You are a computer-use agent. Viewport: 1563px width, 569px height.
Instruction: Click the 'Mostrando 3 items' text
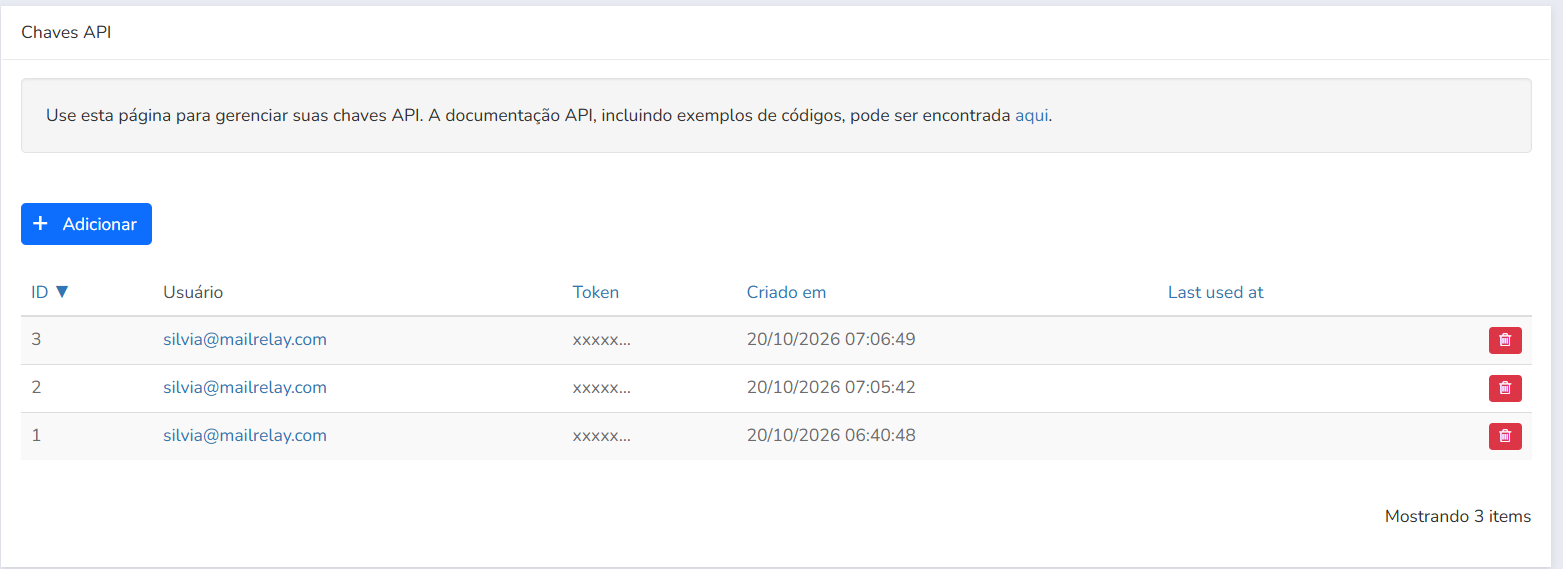(x=1458, y=516)
